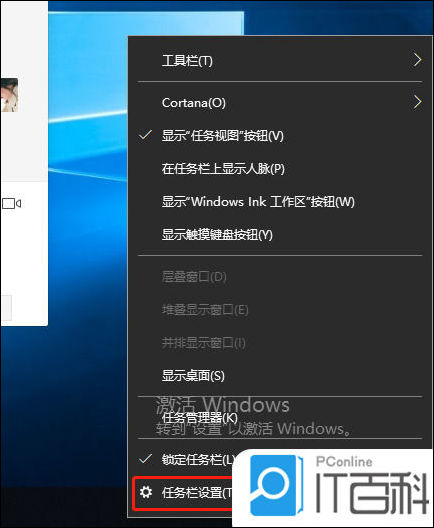Screen dimensions: 434x528
Task: Select 显示桌面(S) from the menu
Action: pos(280,375)
